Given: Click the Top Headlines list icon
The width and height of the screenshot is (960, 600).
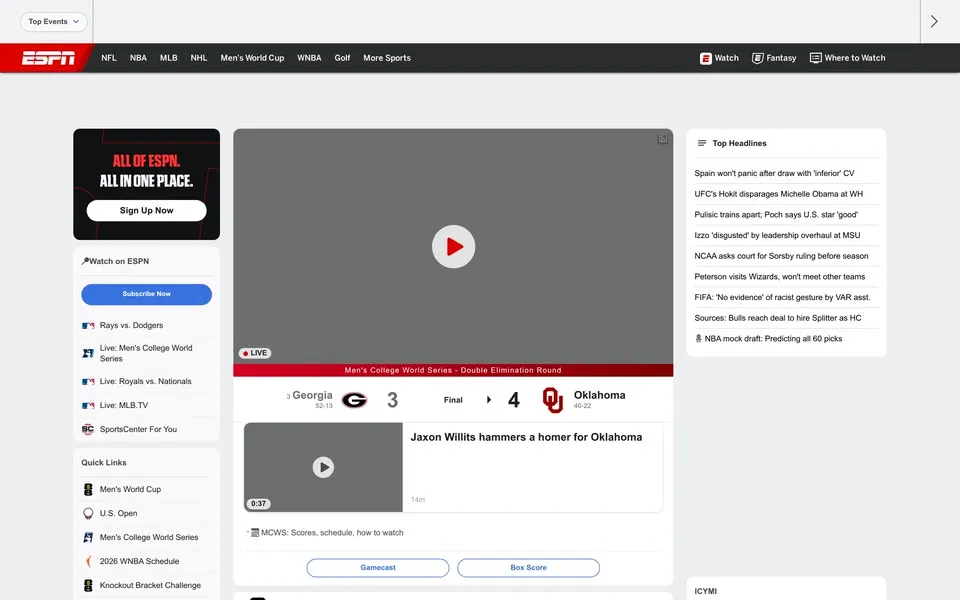Looking at the screenshot, I should [702, 143].
